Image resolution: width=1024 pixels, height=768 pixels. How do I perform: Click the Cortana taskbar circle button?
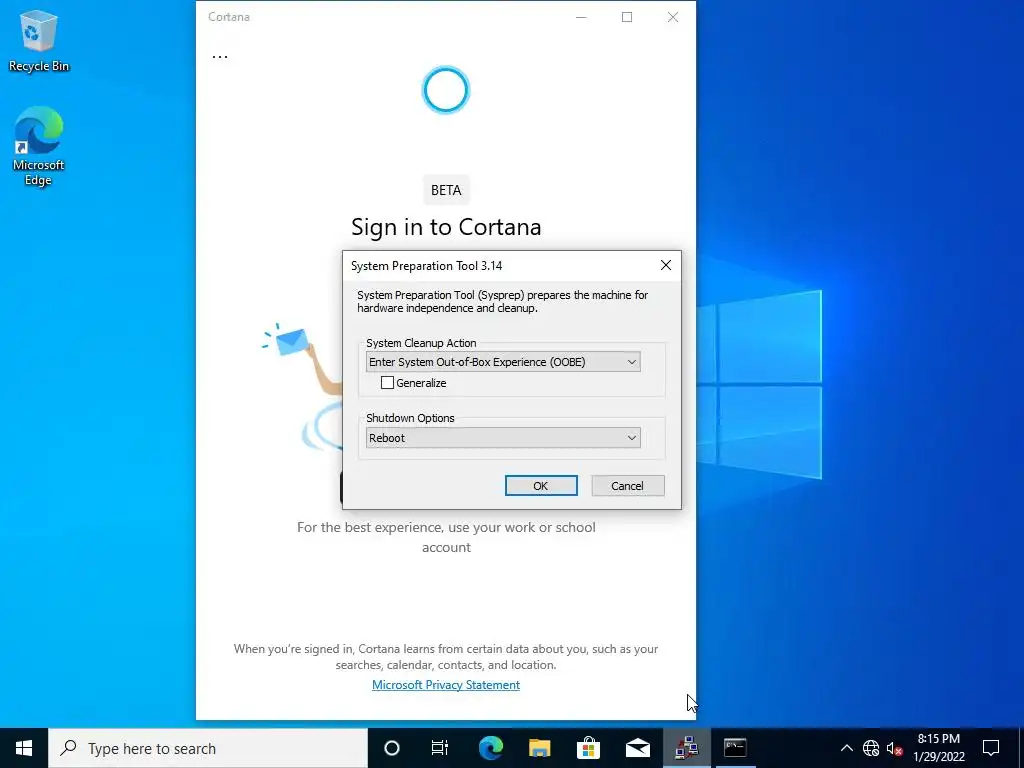(392, 748)
